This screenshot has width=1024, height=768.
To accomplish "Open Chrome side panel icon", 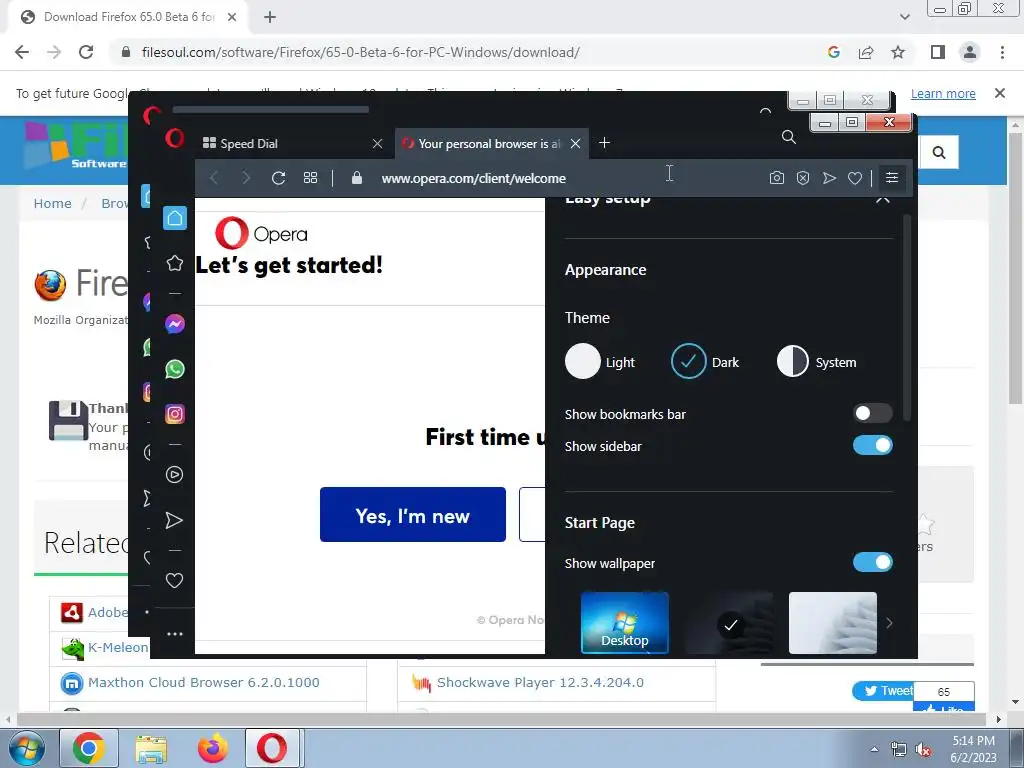I will (938, 52).
